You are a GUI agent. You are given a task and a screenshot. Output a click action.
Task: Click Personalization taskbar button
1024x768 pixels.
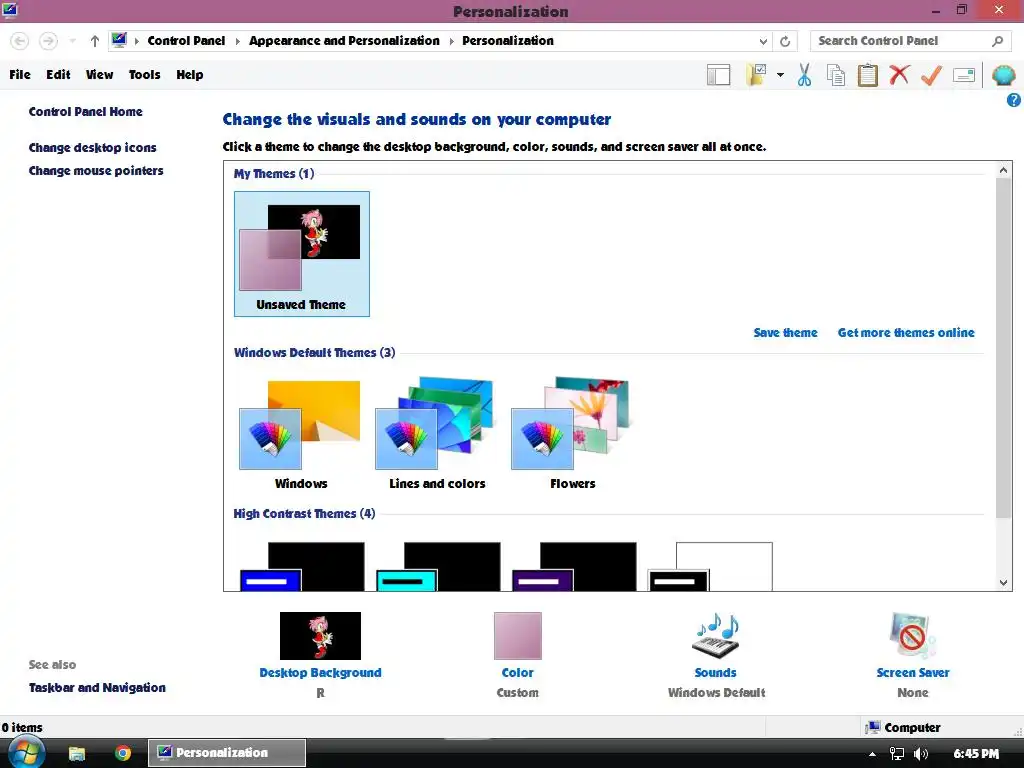227,752
